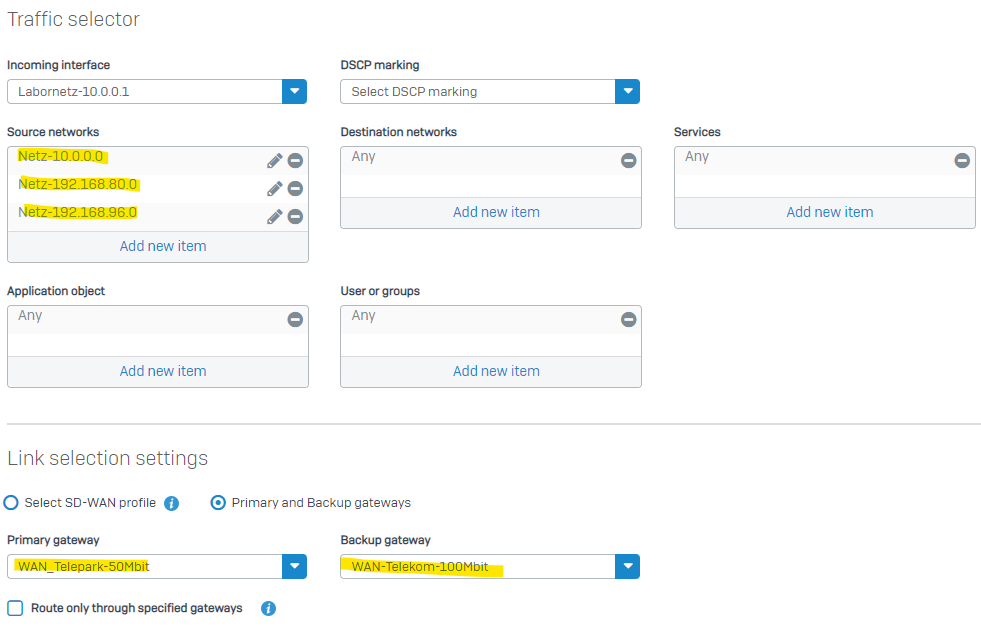Remove Netz-192.168.80.0 from source networks
Viewport: 981px width, 640px height.
(295, 189)
